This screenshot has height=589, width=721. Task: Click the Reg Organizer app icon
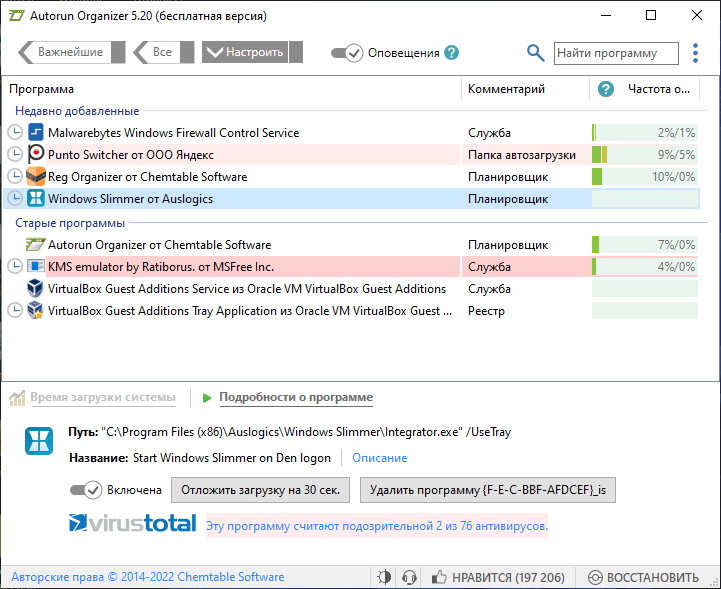pos(35,177)
